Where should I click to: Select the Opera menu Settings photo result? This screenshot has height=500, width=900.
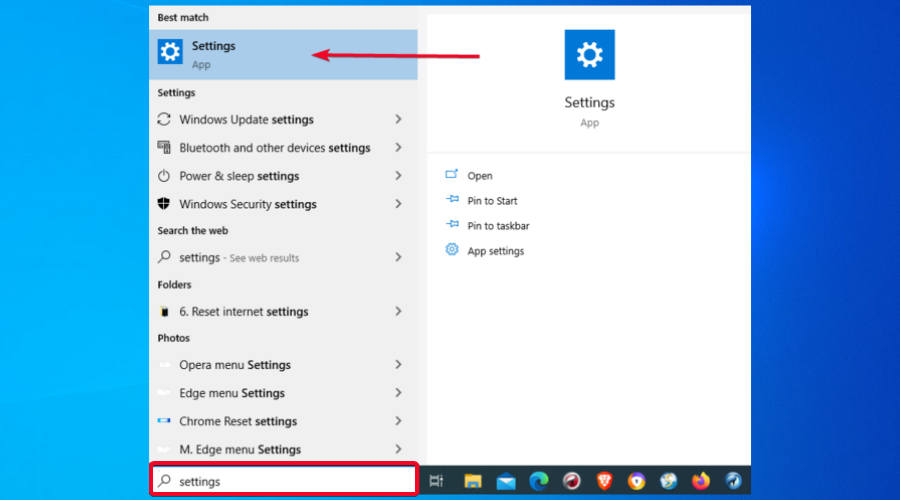tap(235, 365)
